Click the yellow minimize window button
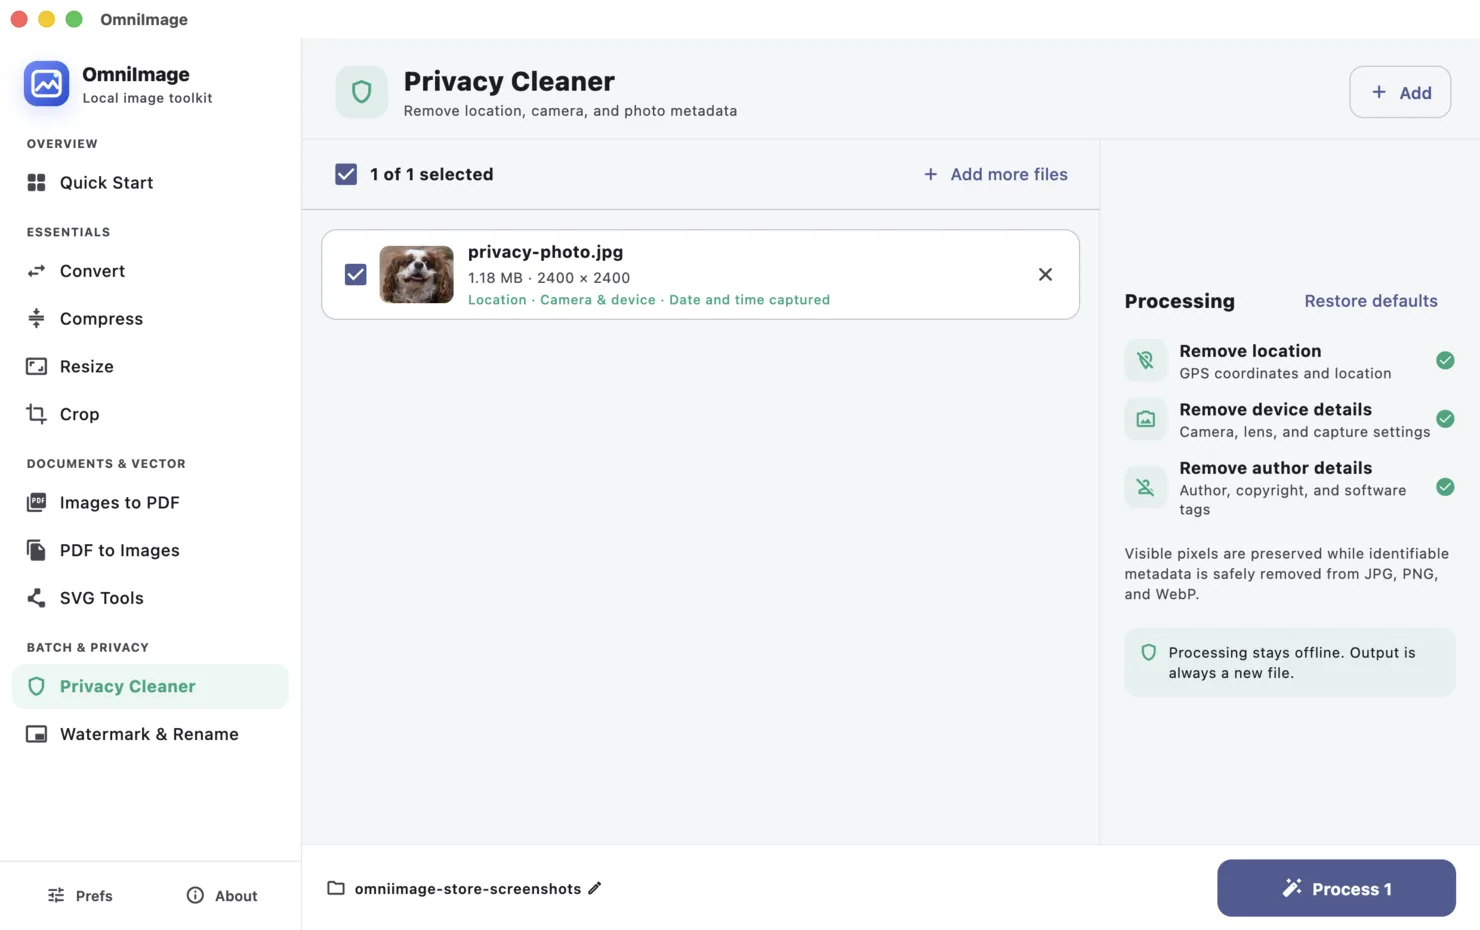Screen dimensions: 1480x930 pos(46,19)
